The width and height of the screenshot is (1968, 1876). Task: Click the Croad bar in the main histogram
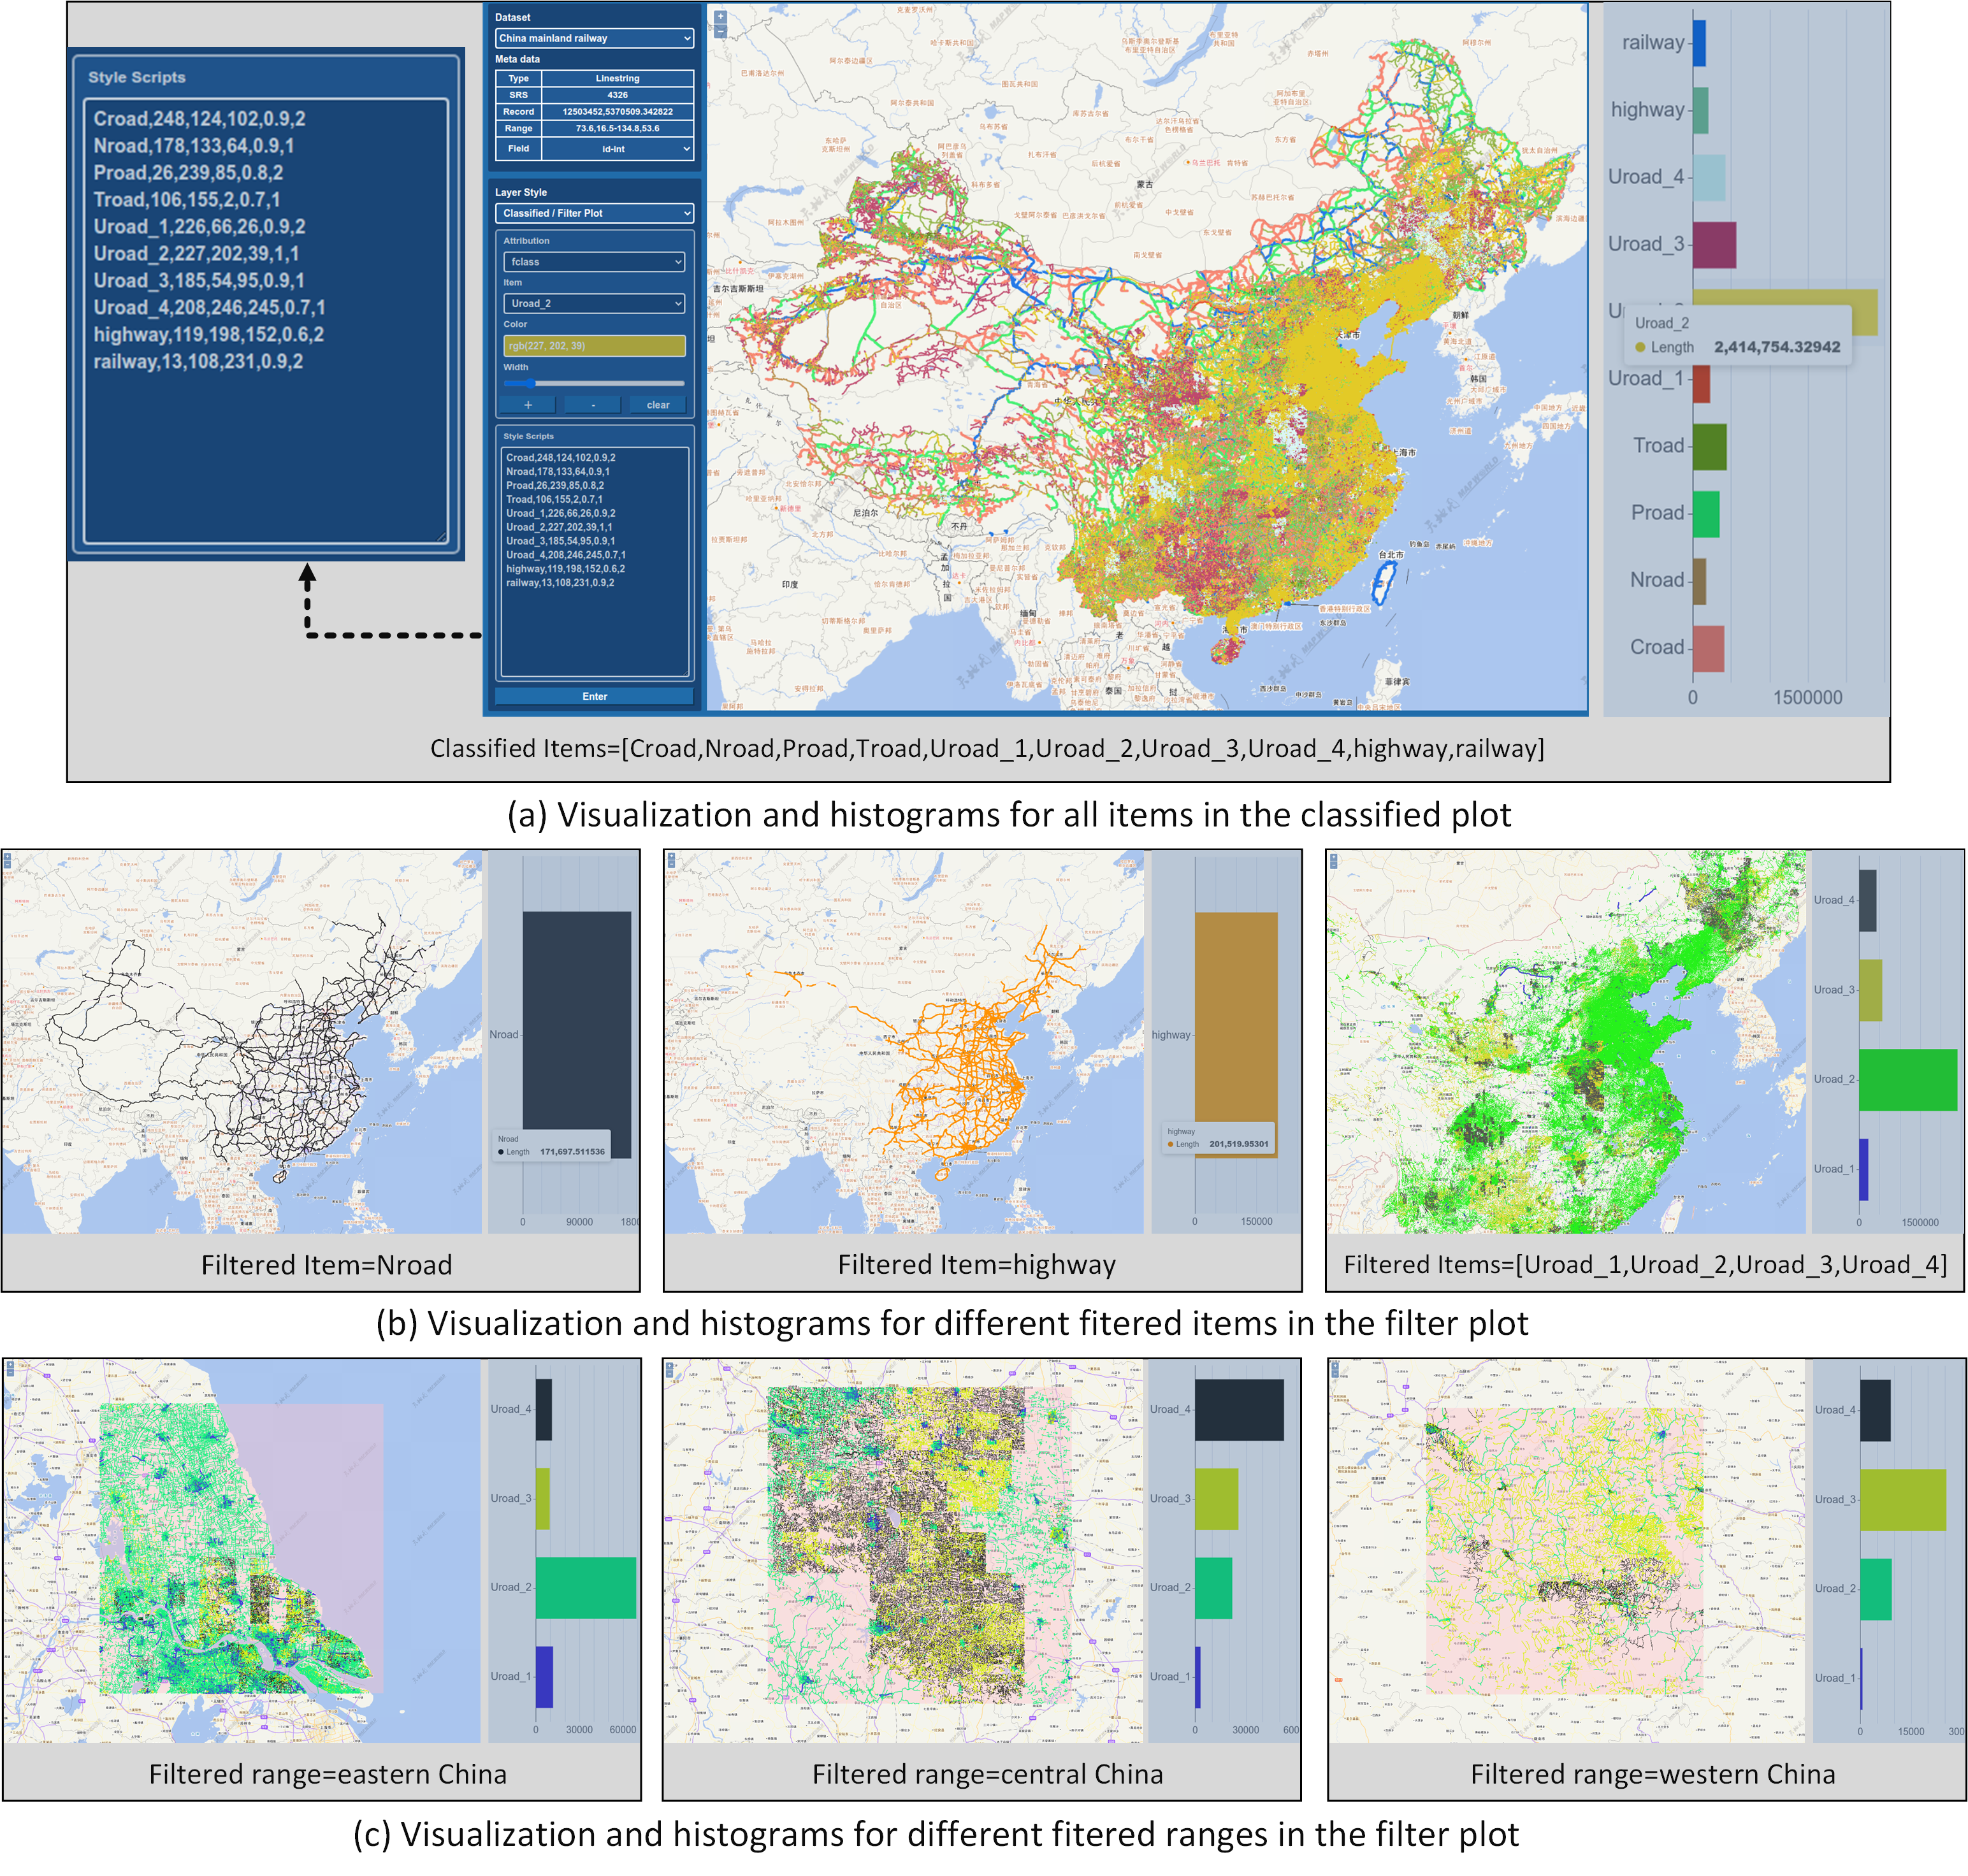[x=1708, y=648]
